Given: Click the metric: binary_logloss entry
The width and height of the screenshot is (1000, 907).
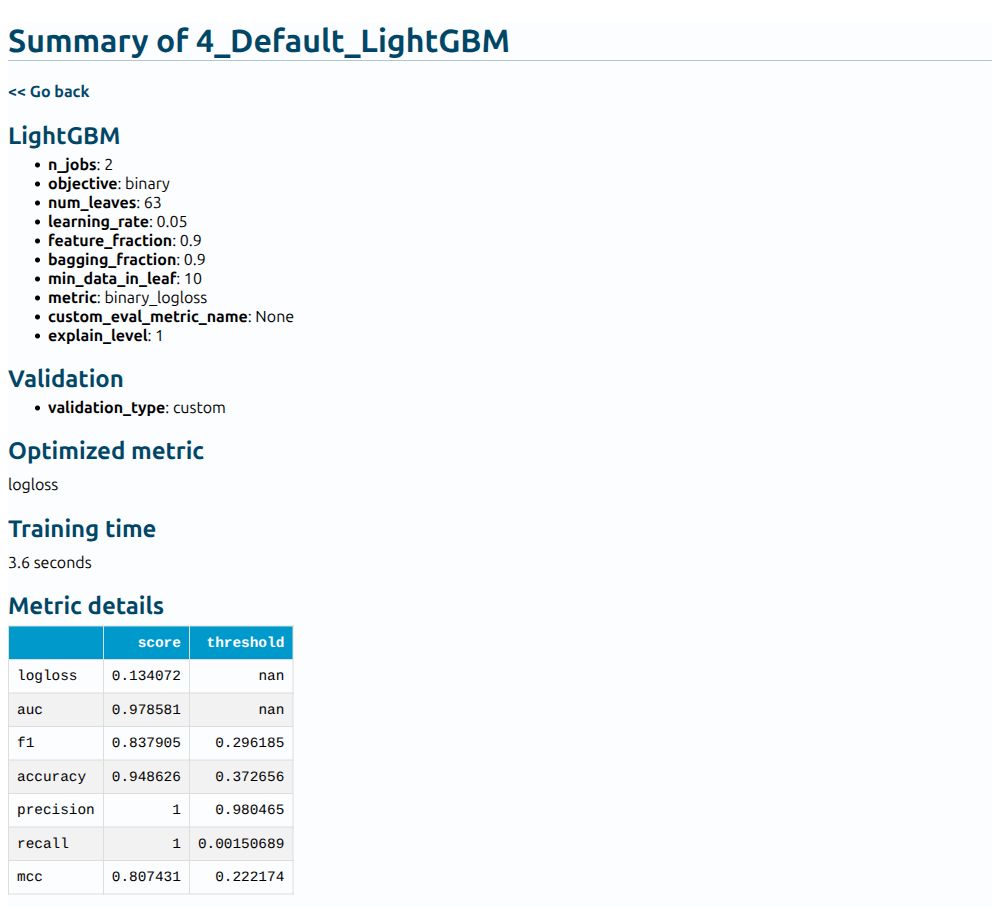Looking at the screenshot, I should [128, 298].
